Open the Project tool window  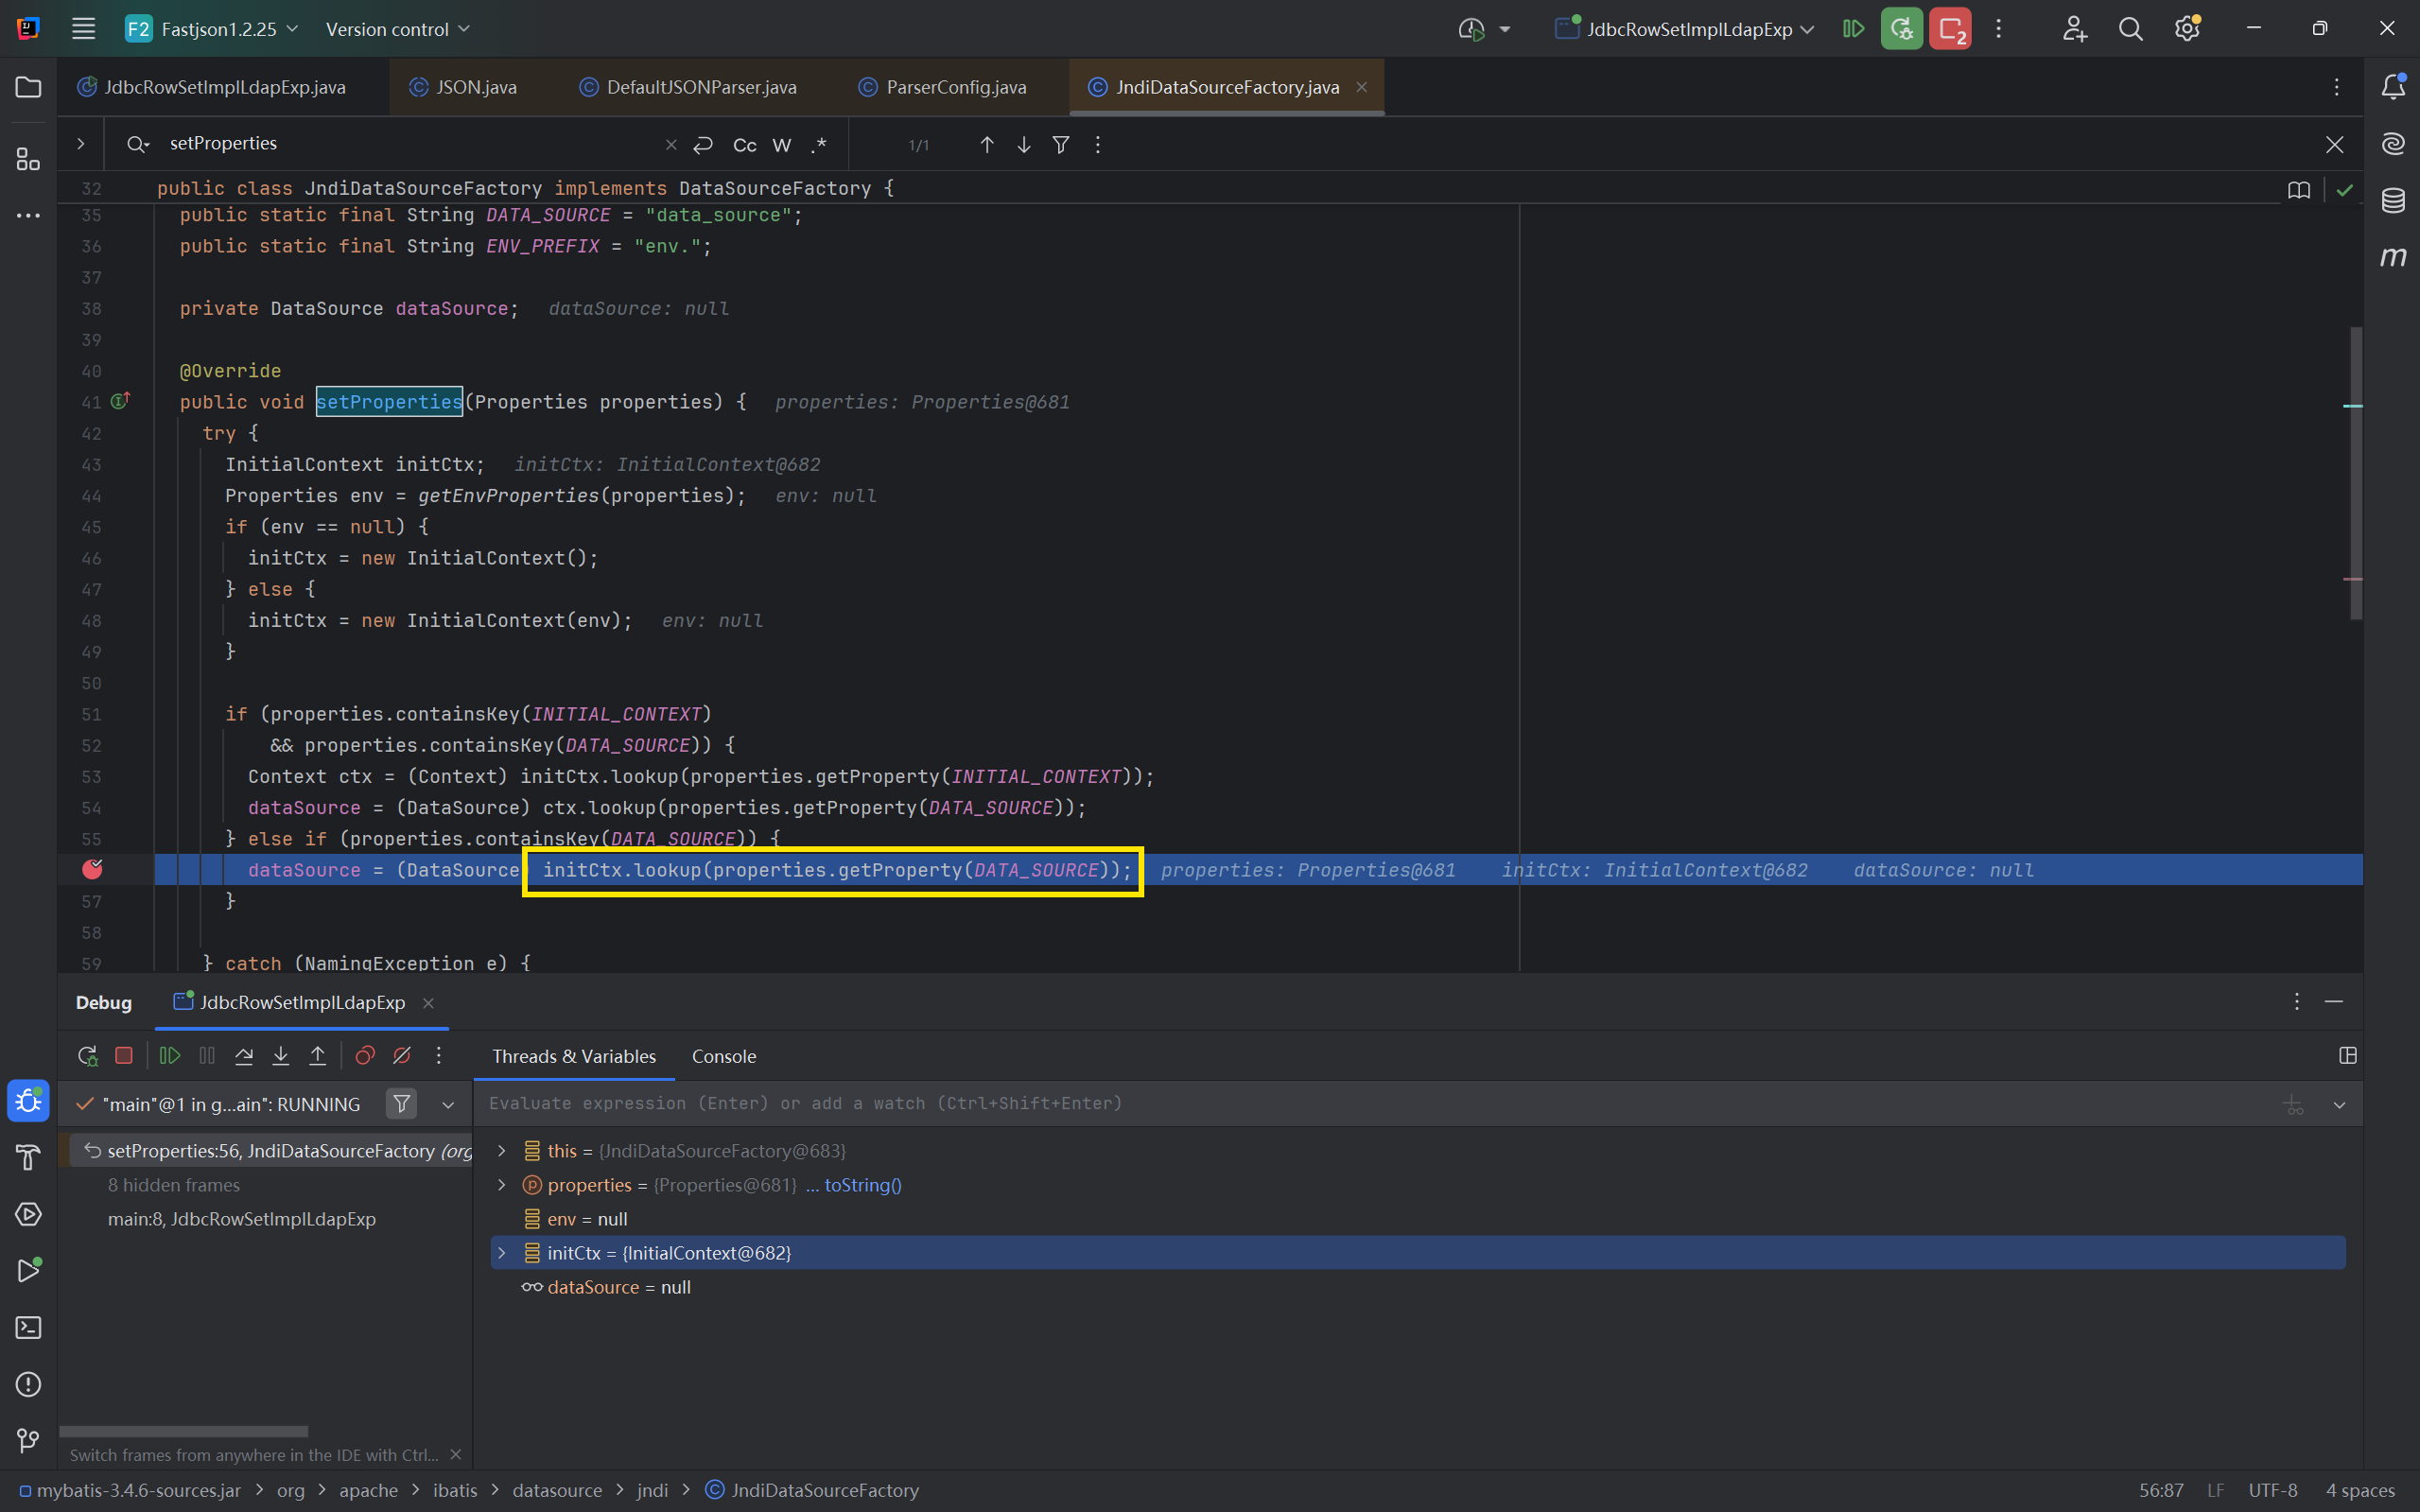coord(28,88)
